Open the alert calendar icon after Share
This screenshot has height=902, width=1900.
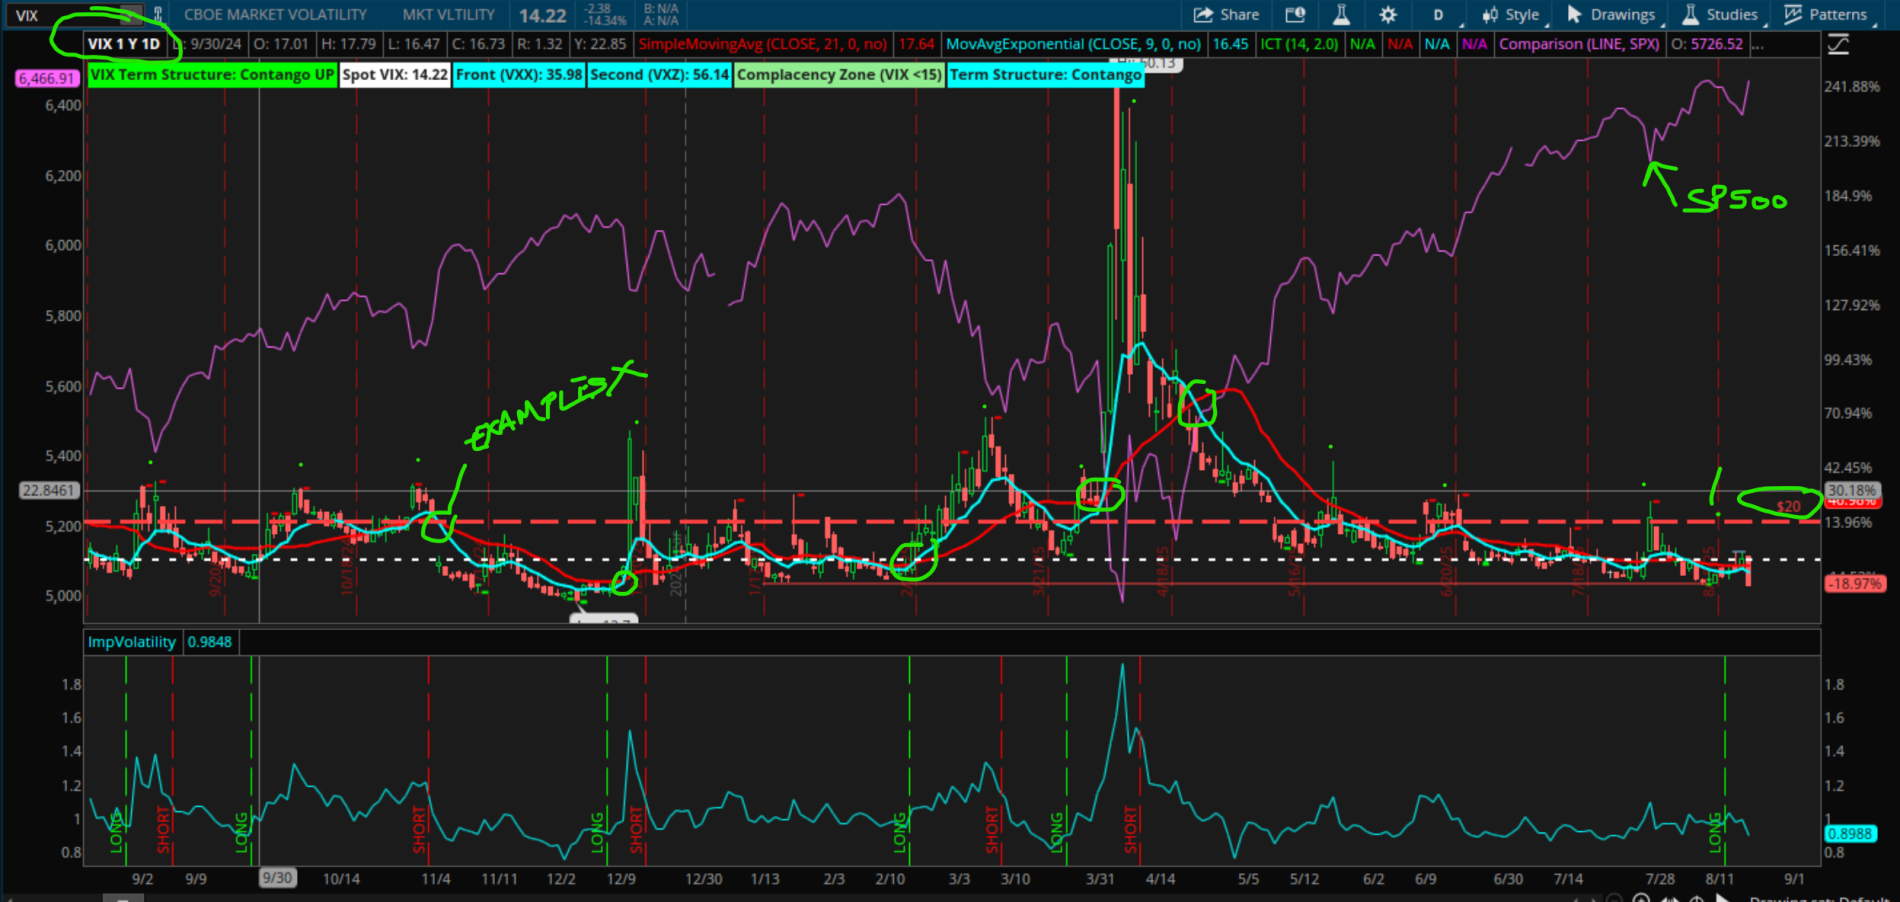(1295, 15)
